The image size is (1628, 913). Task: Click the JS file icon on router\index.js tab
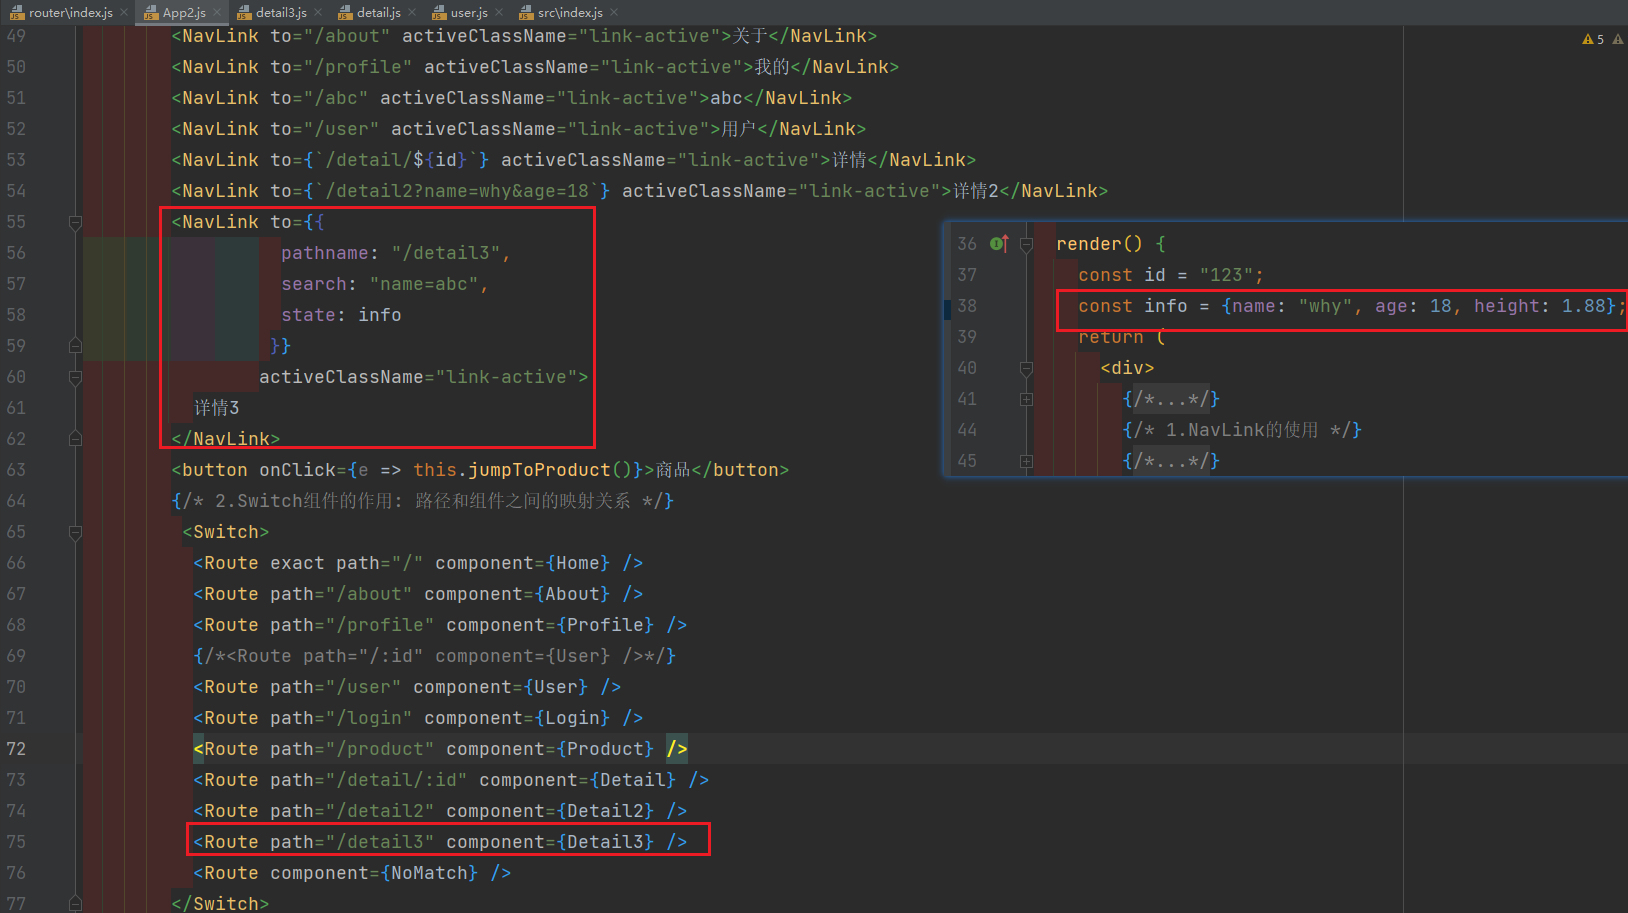(17, 12)
